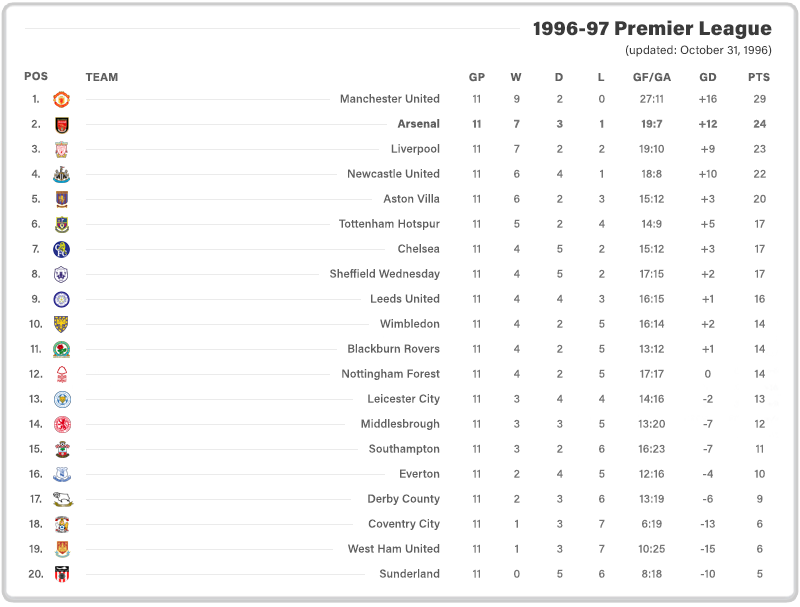800x607 pixels.
Task: Click the Everton club crest icon
Action: [62, 474]
